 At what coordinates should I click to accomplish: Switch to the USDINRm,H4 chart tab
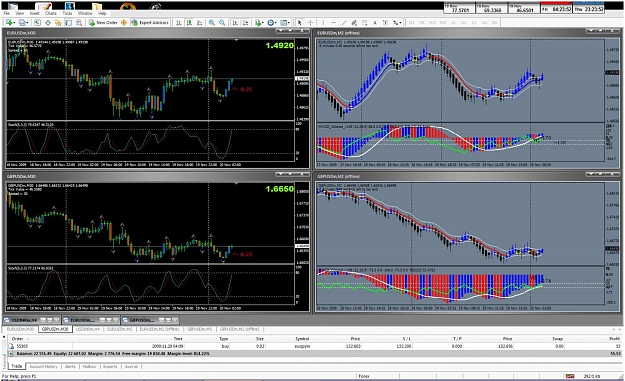tap(88, 329)
